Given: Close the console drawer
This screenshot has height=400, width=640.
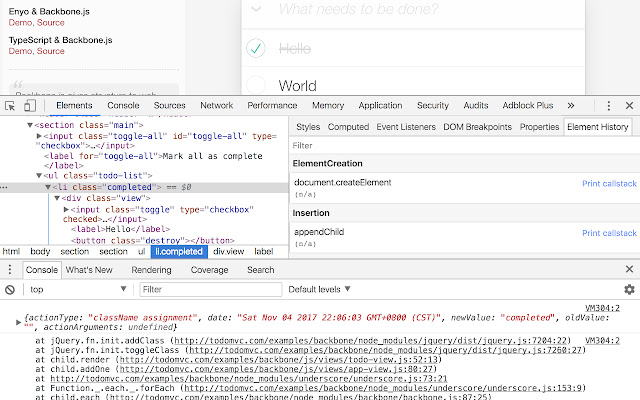Looking at the screenshot, I should pyautogui.click(x=629, y=269).
